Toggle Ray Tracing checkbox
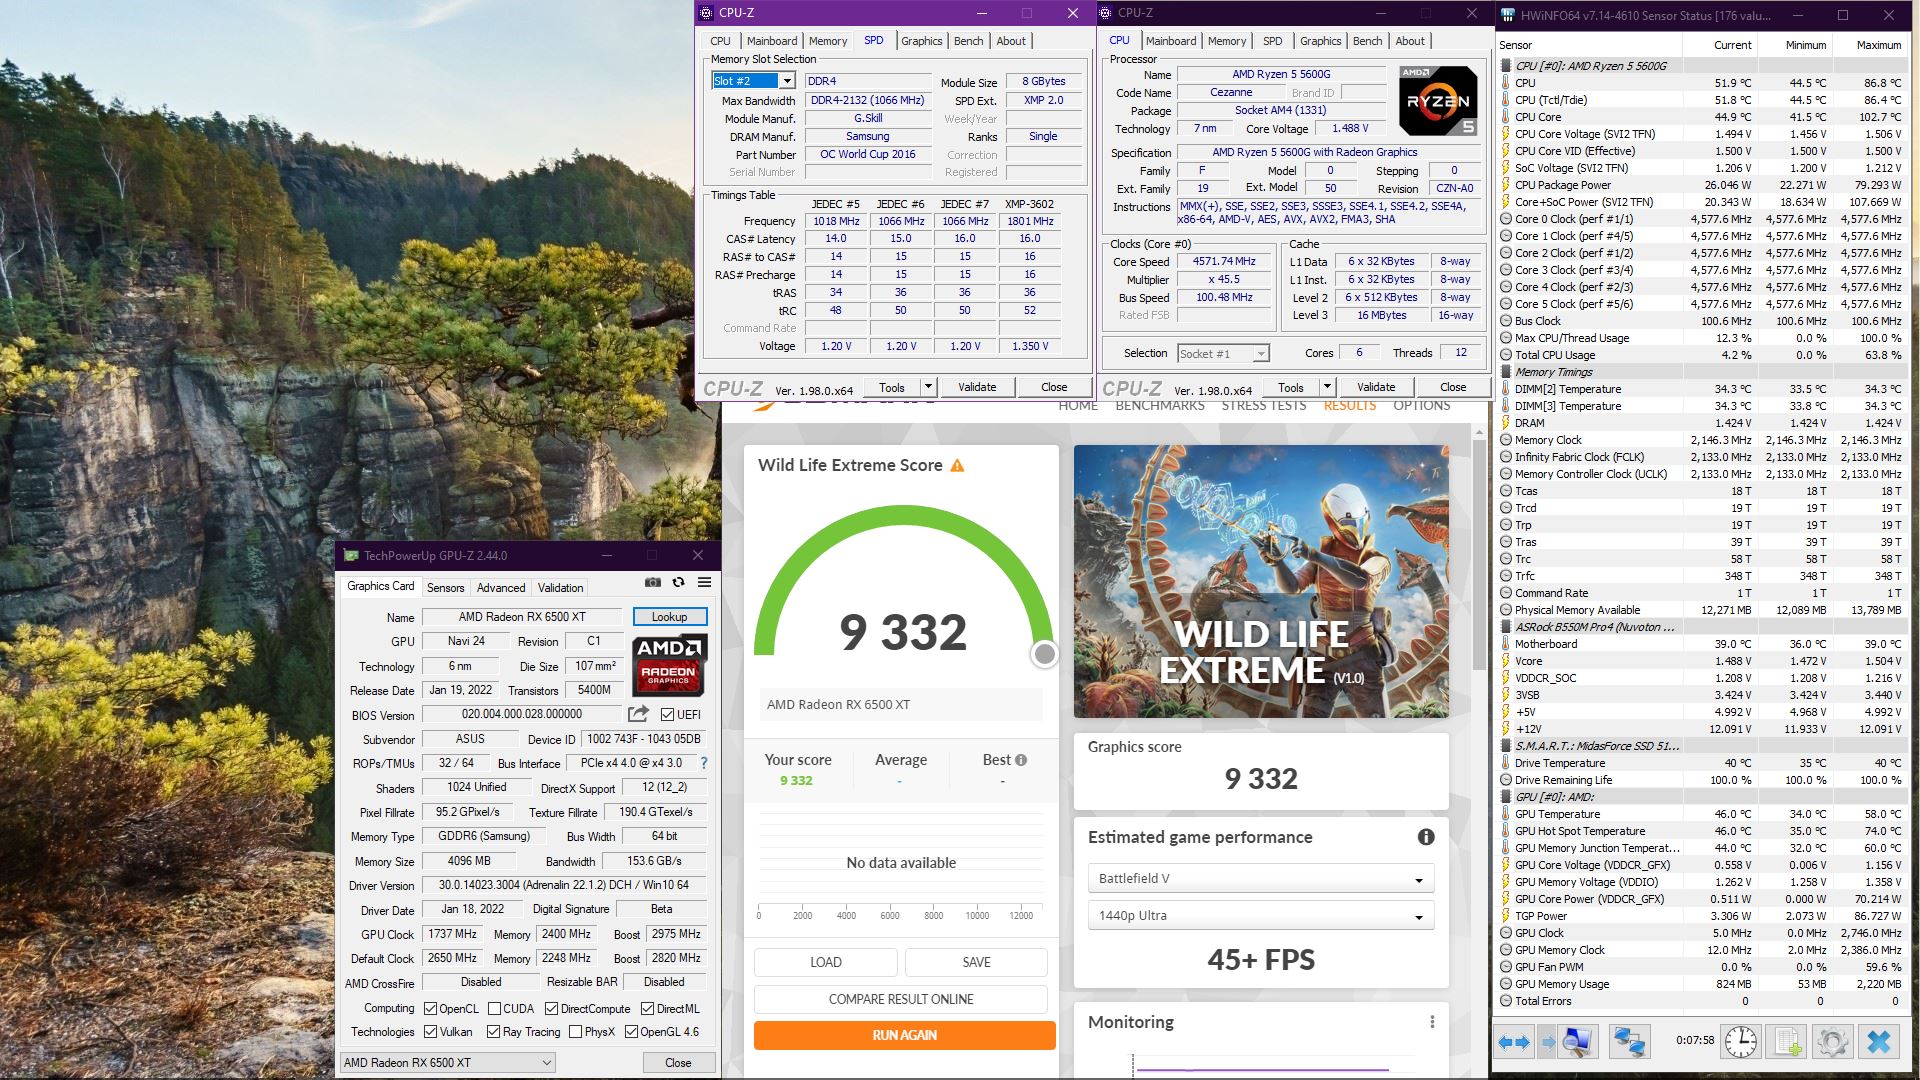This screenshot has width=1920, height=1080. tap(493, 1031)
